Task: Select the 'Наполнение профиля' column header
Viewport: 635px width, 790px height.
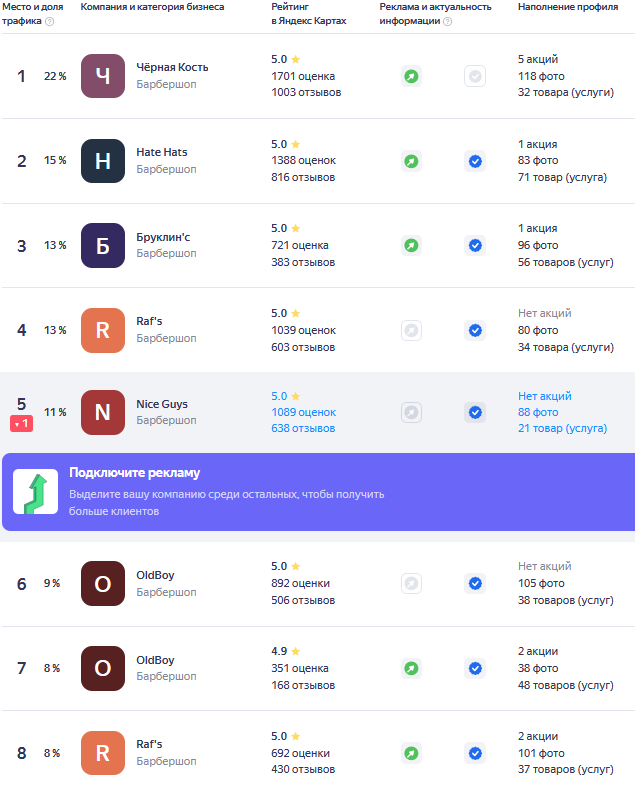Action: coord(567,7)
